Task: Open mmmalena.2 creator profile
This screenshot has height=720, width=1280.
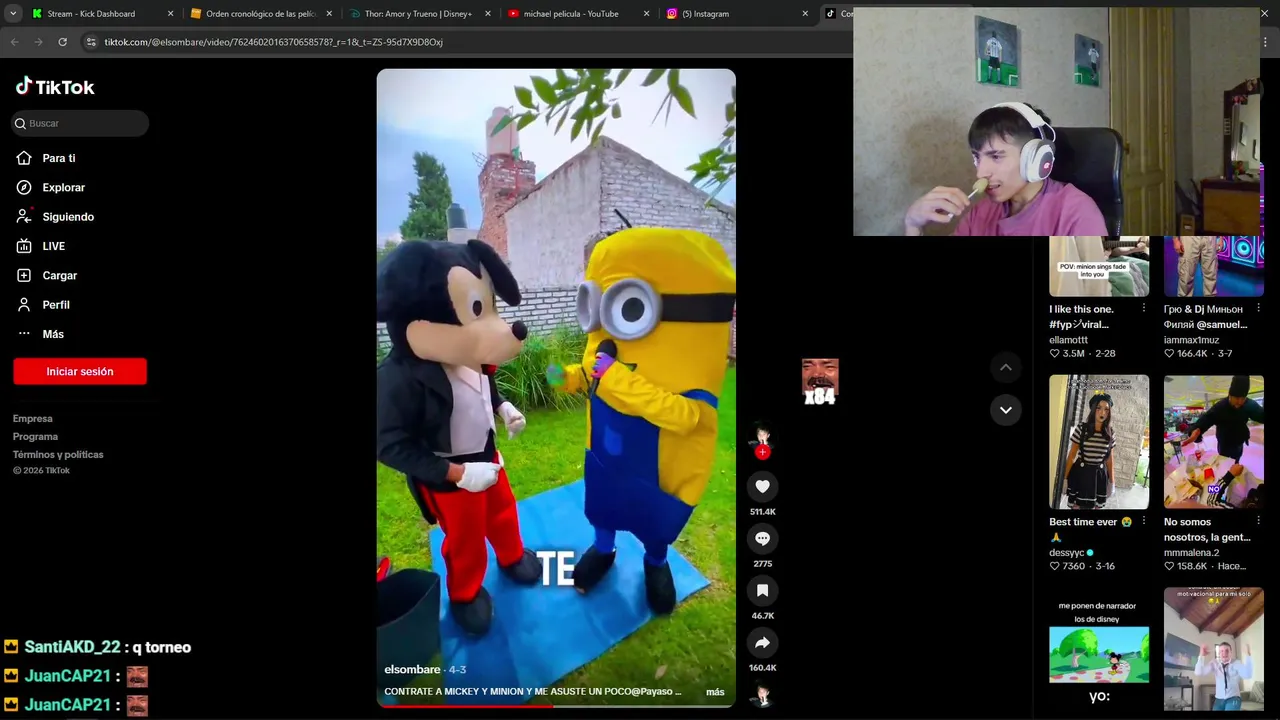Action: pos(1191,553)
